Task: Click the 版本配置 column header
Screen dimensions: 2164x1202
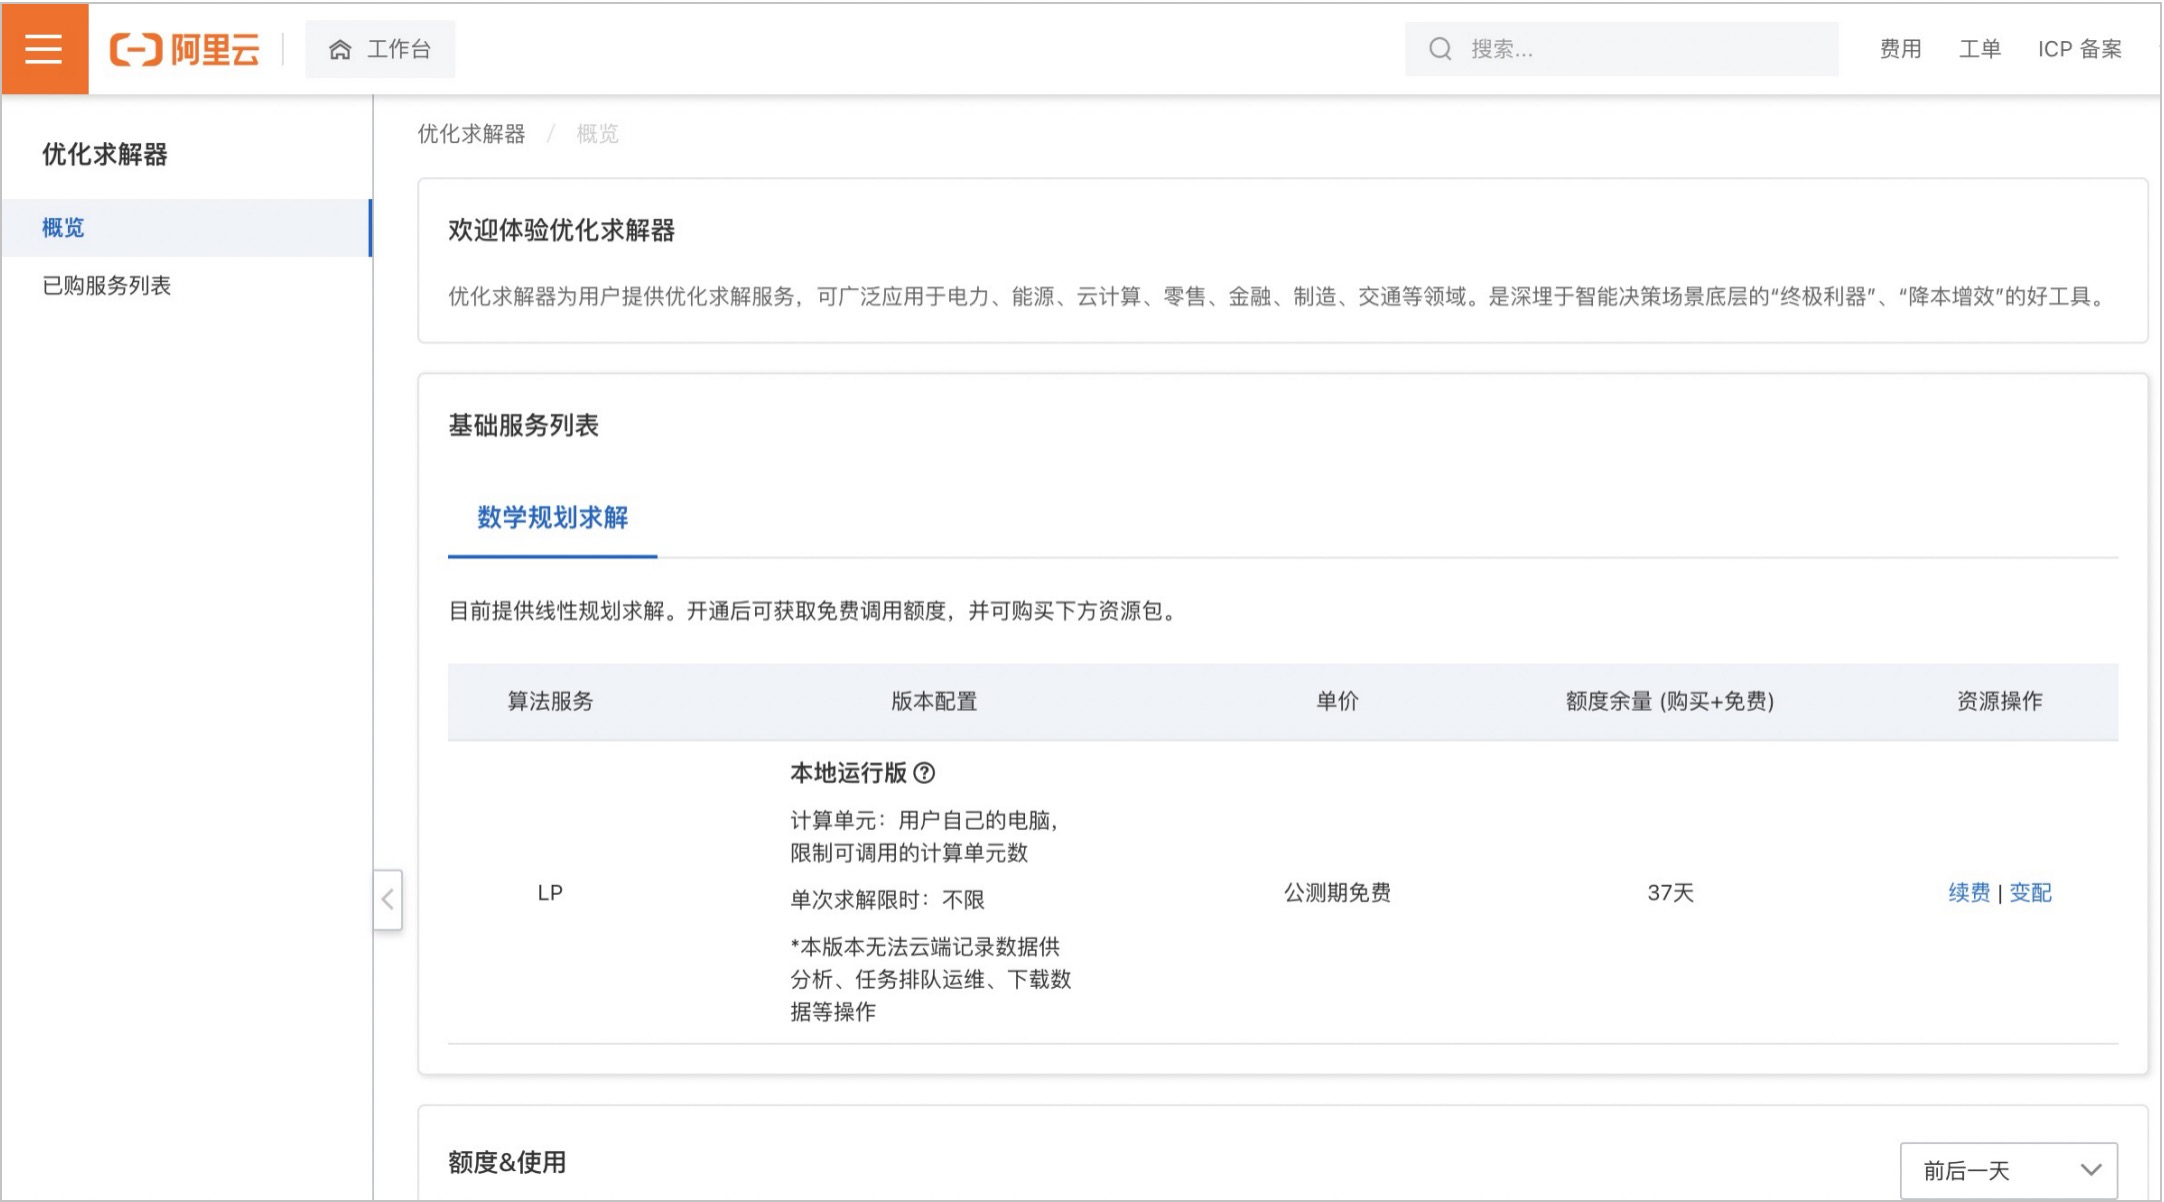Action: click(934, 702)
